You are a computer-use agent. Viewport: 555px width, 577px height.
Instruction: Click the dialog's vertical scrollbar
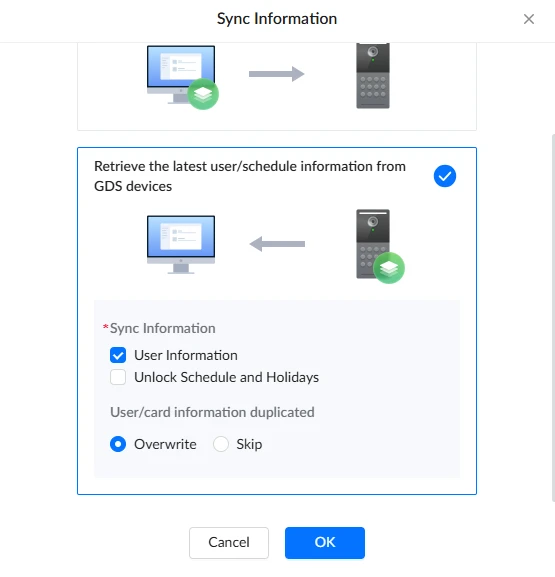tap(553, 318)
